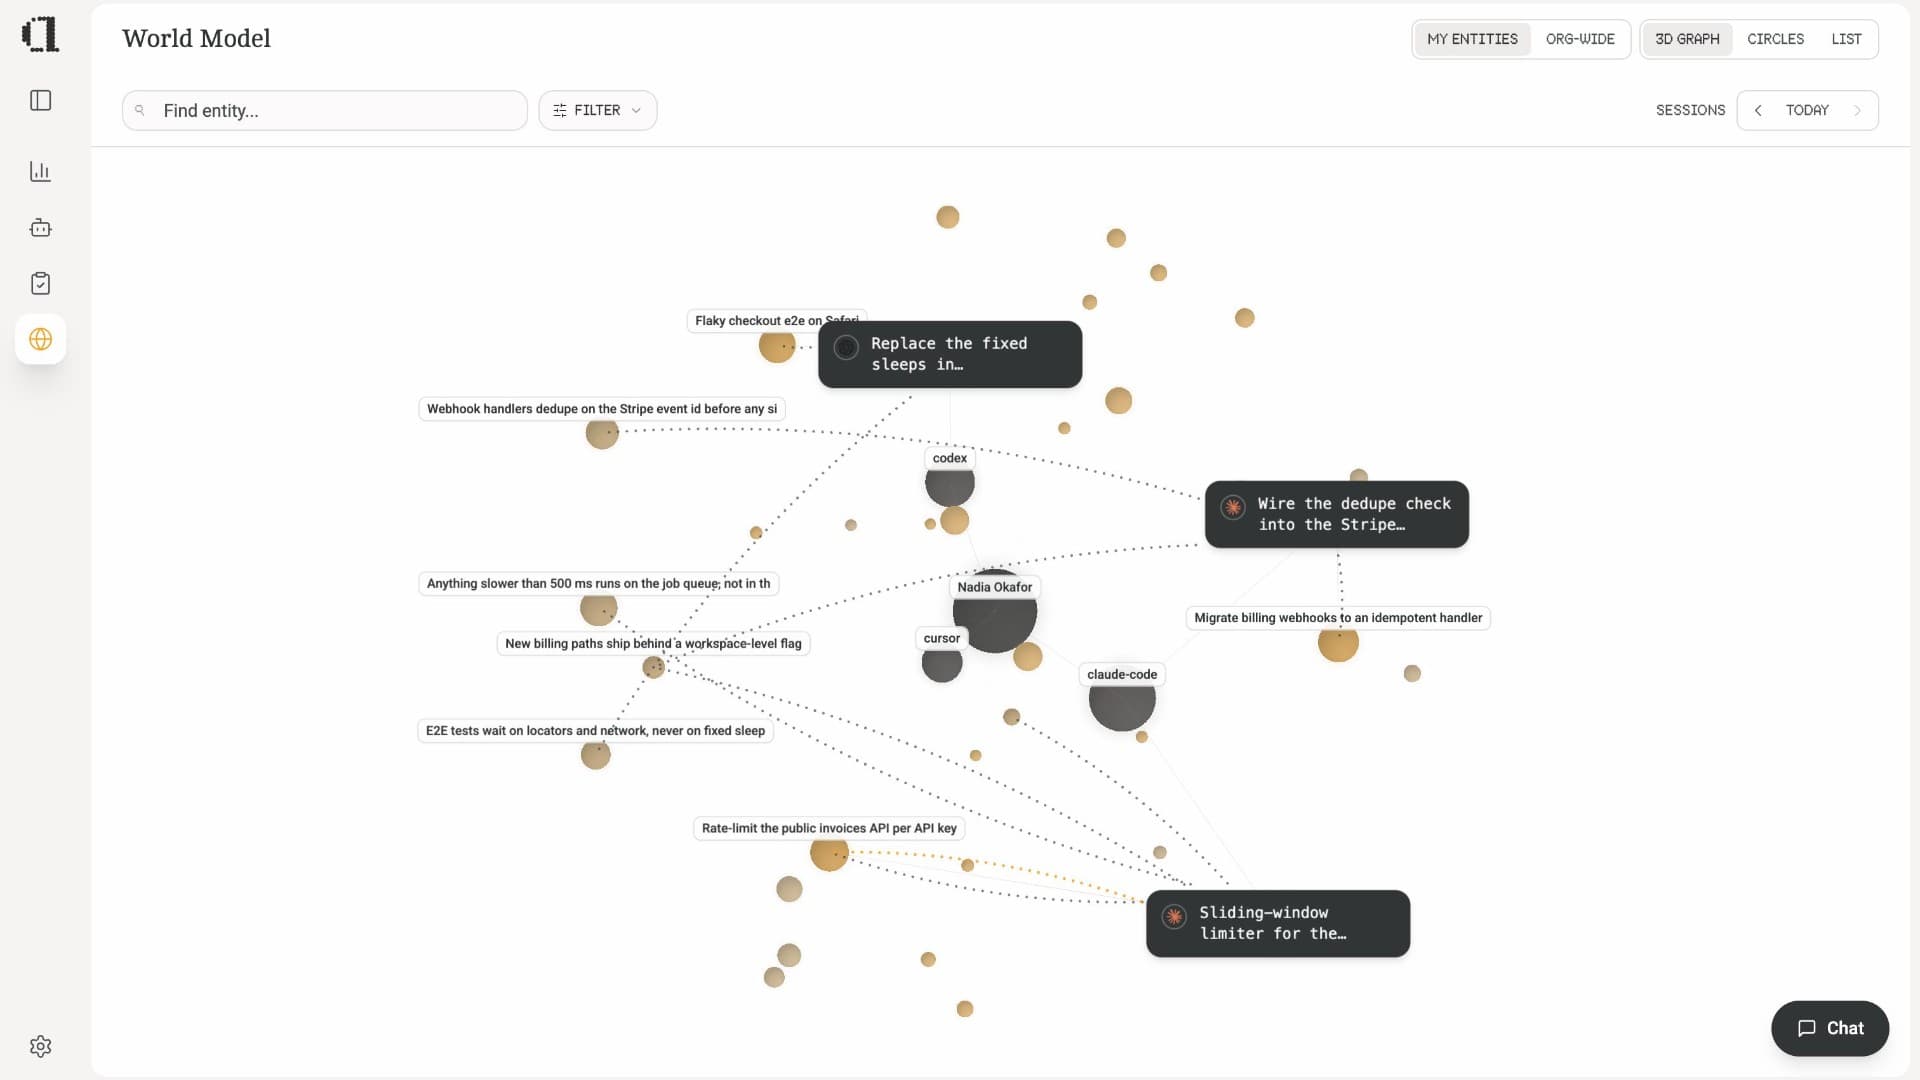Click the Claude icon on Sliding-window limiter card
Screen dimensions: 1920x1080
(1174, 916)
